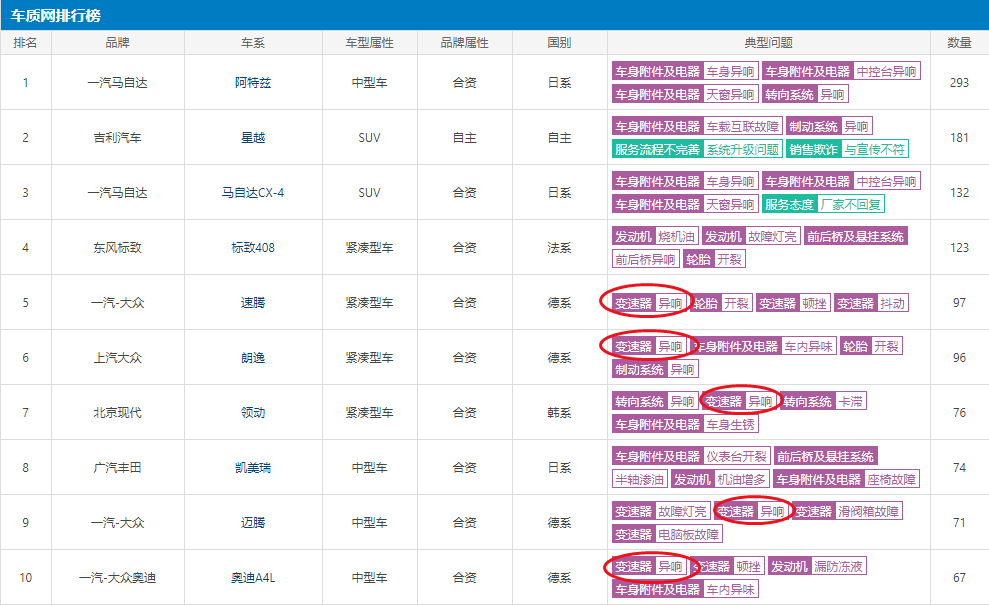
Task: Click the 数量 column header
Action: [x=959, y=43]
